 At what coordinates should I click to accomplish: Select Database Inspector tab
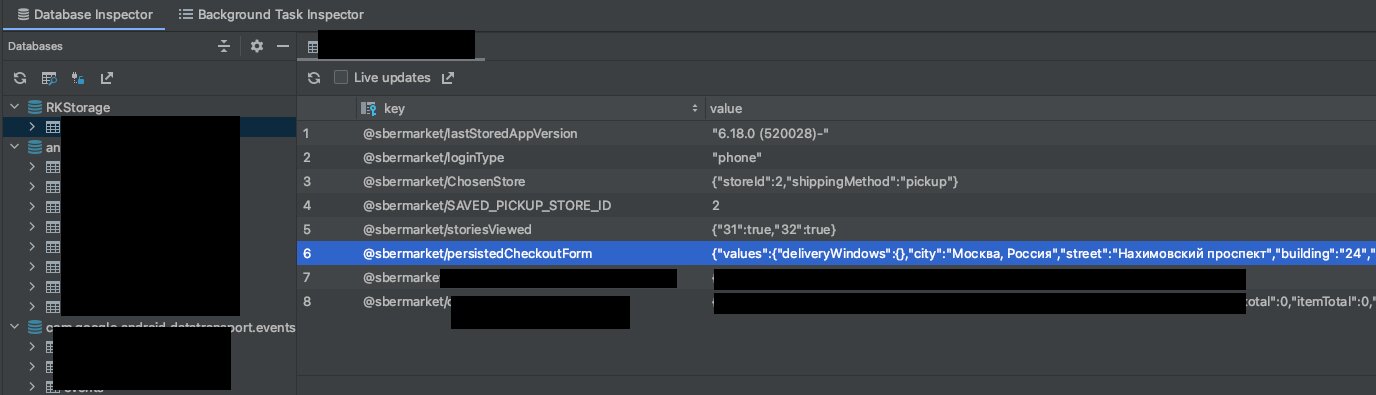point(83,15)
